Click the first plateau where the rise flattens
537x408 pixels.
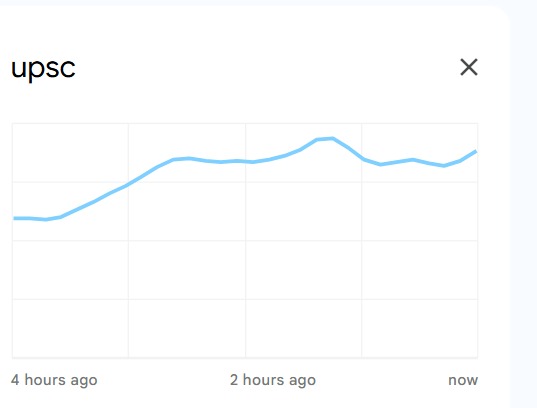pos(182,159)
